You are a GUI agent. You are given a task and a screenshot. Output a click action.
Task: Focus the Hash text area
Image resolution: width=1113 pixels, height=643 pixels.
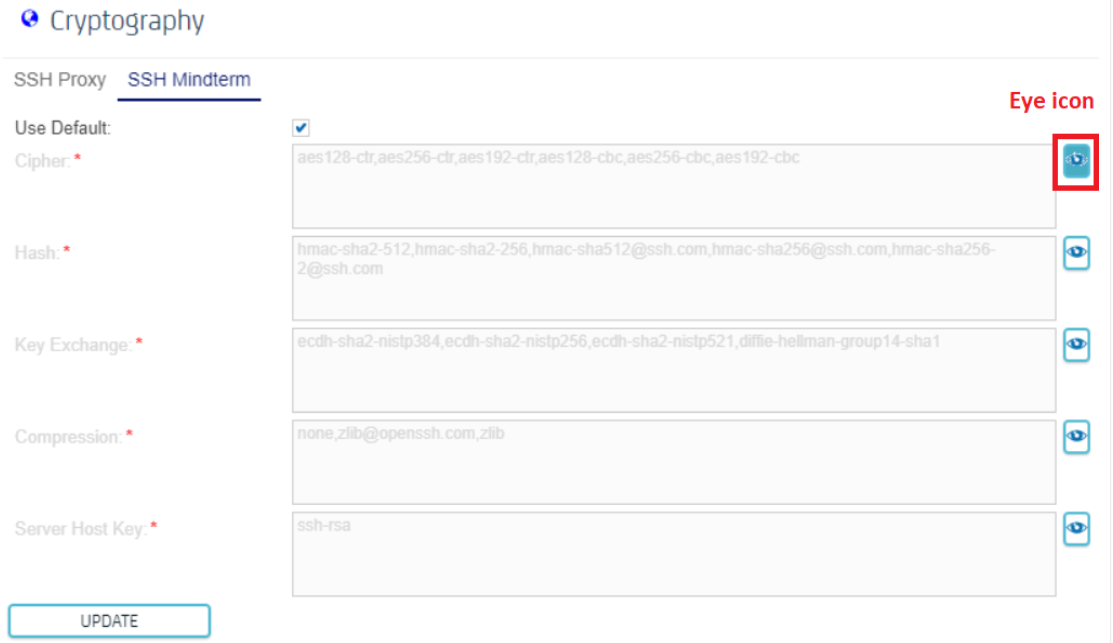tap(674, 278)
